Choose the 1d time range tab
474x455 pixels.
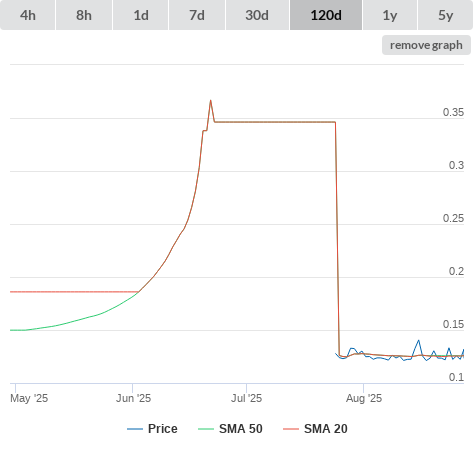(x=141, y=15)
